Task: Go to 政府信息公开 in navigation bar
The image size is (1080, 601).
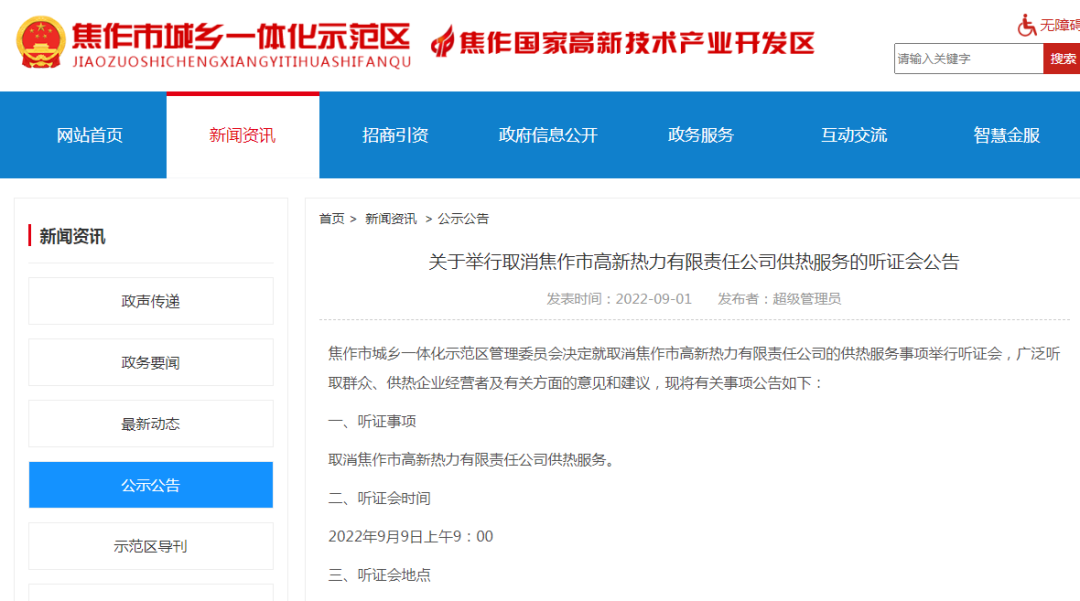Action: click(x=548, y=136)
